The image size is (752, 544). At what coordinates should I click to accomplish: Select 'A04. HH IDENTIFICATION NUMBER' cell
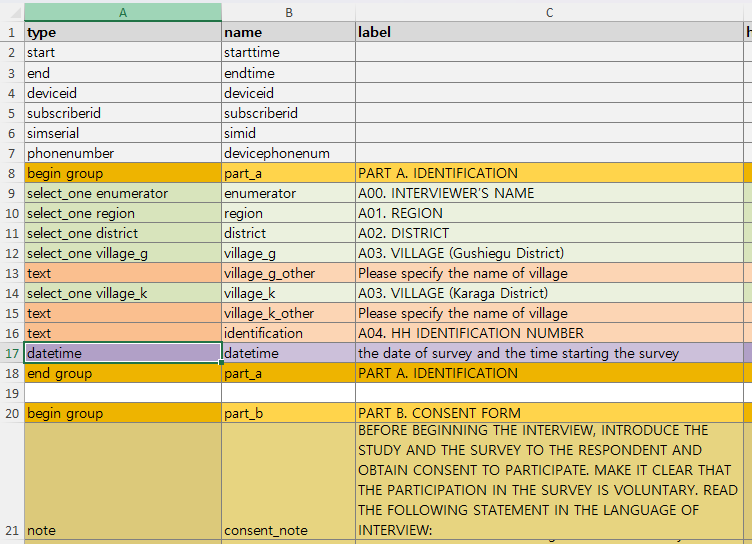(550, 333)
